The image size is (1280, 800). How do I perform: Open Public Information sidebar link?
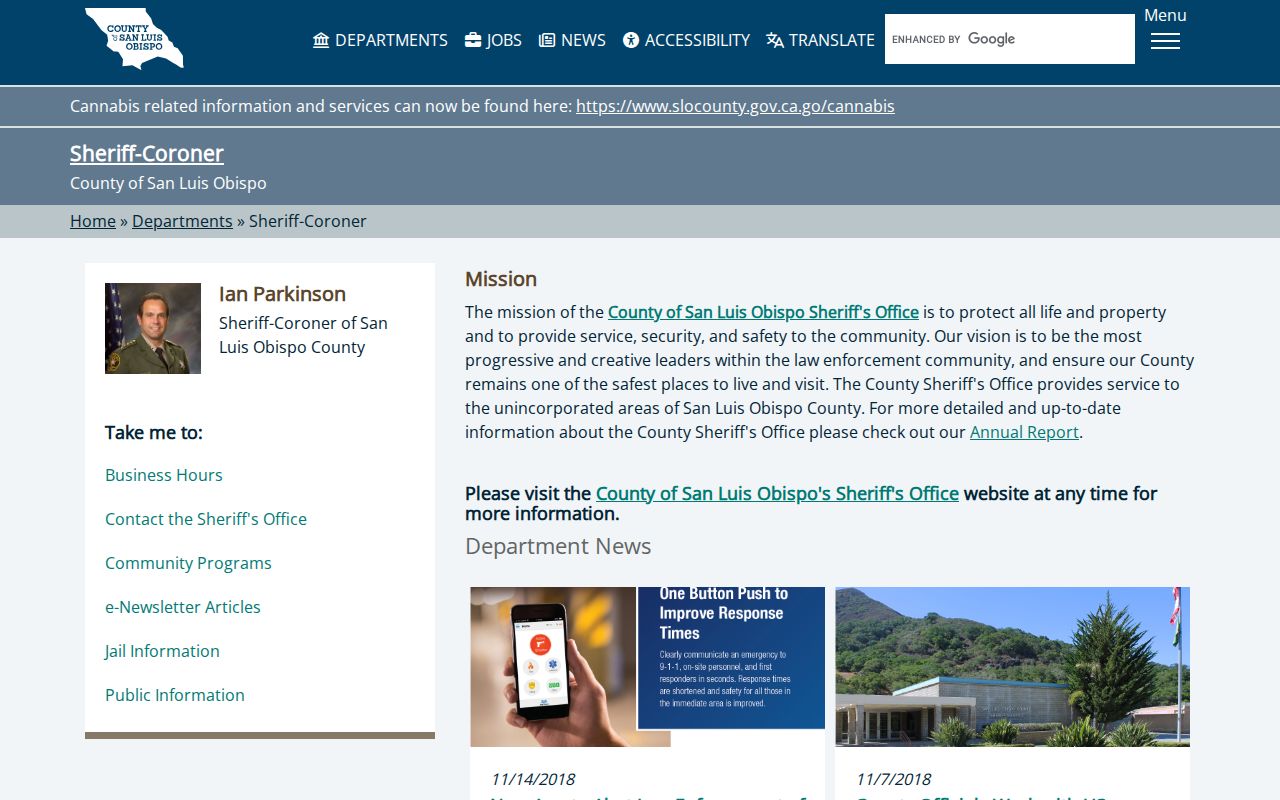tap(175, 695)
